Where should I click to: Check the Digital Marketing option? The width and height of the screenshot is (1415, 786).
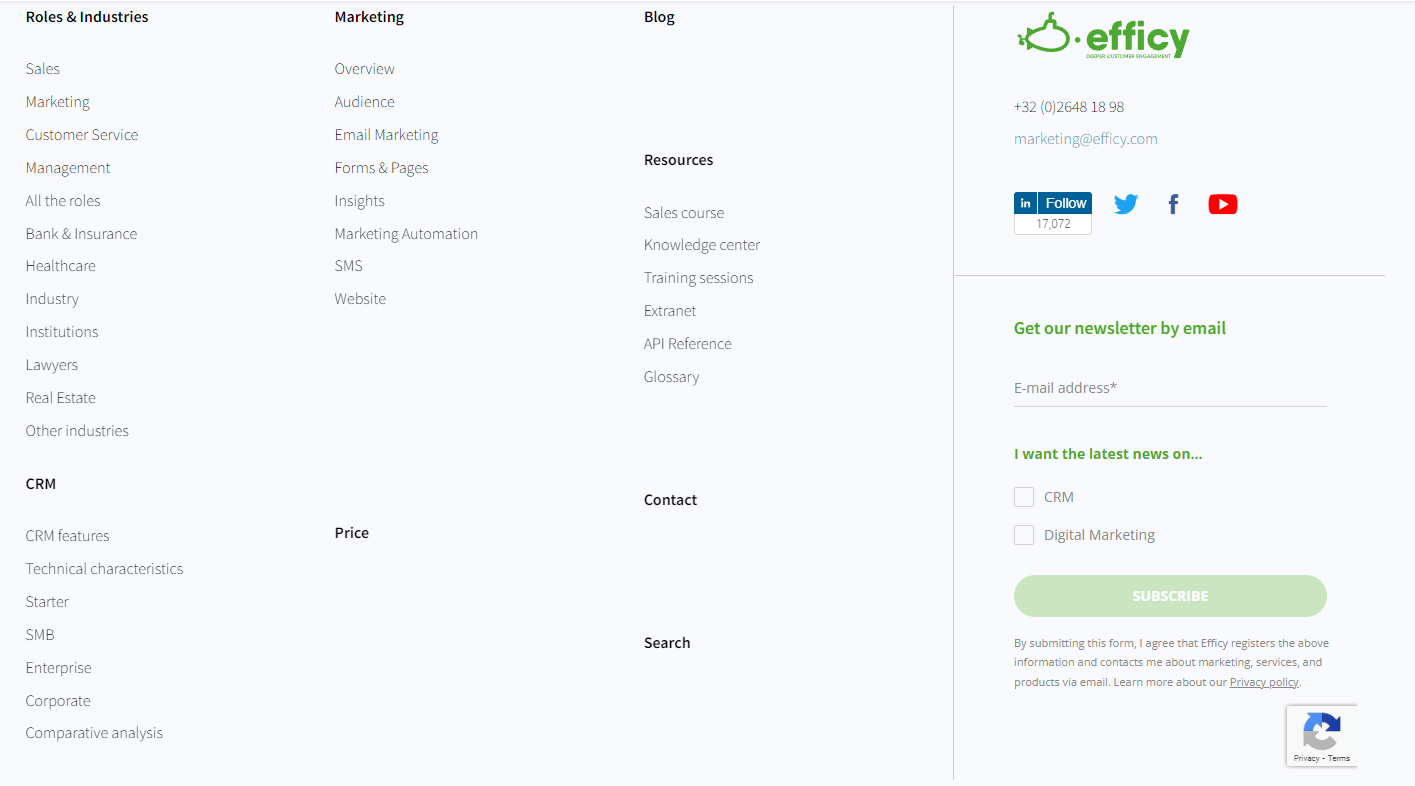[1023, 534]
